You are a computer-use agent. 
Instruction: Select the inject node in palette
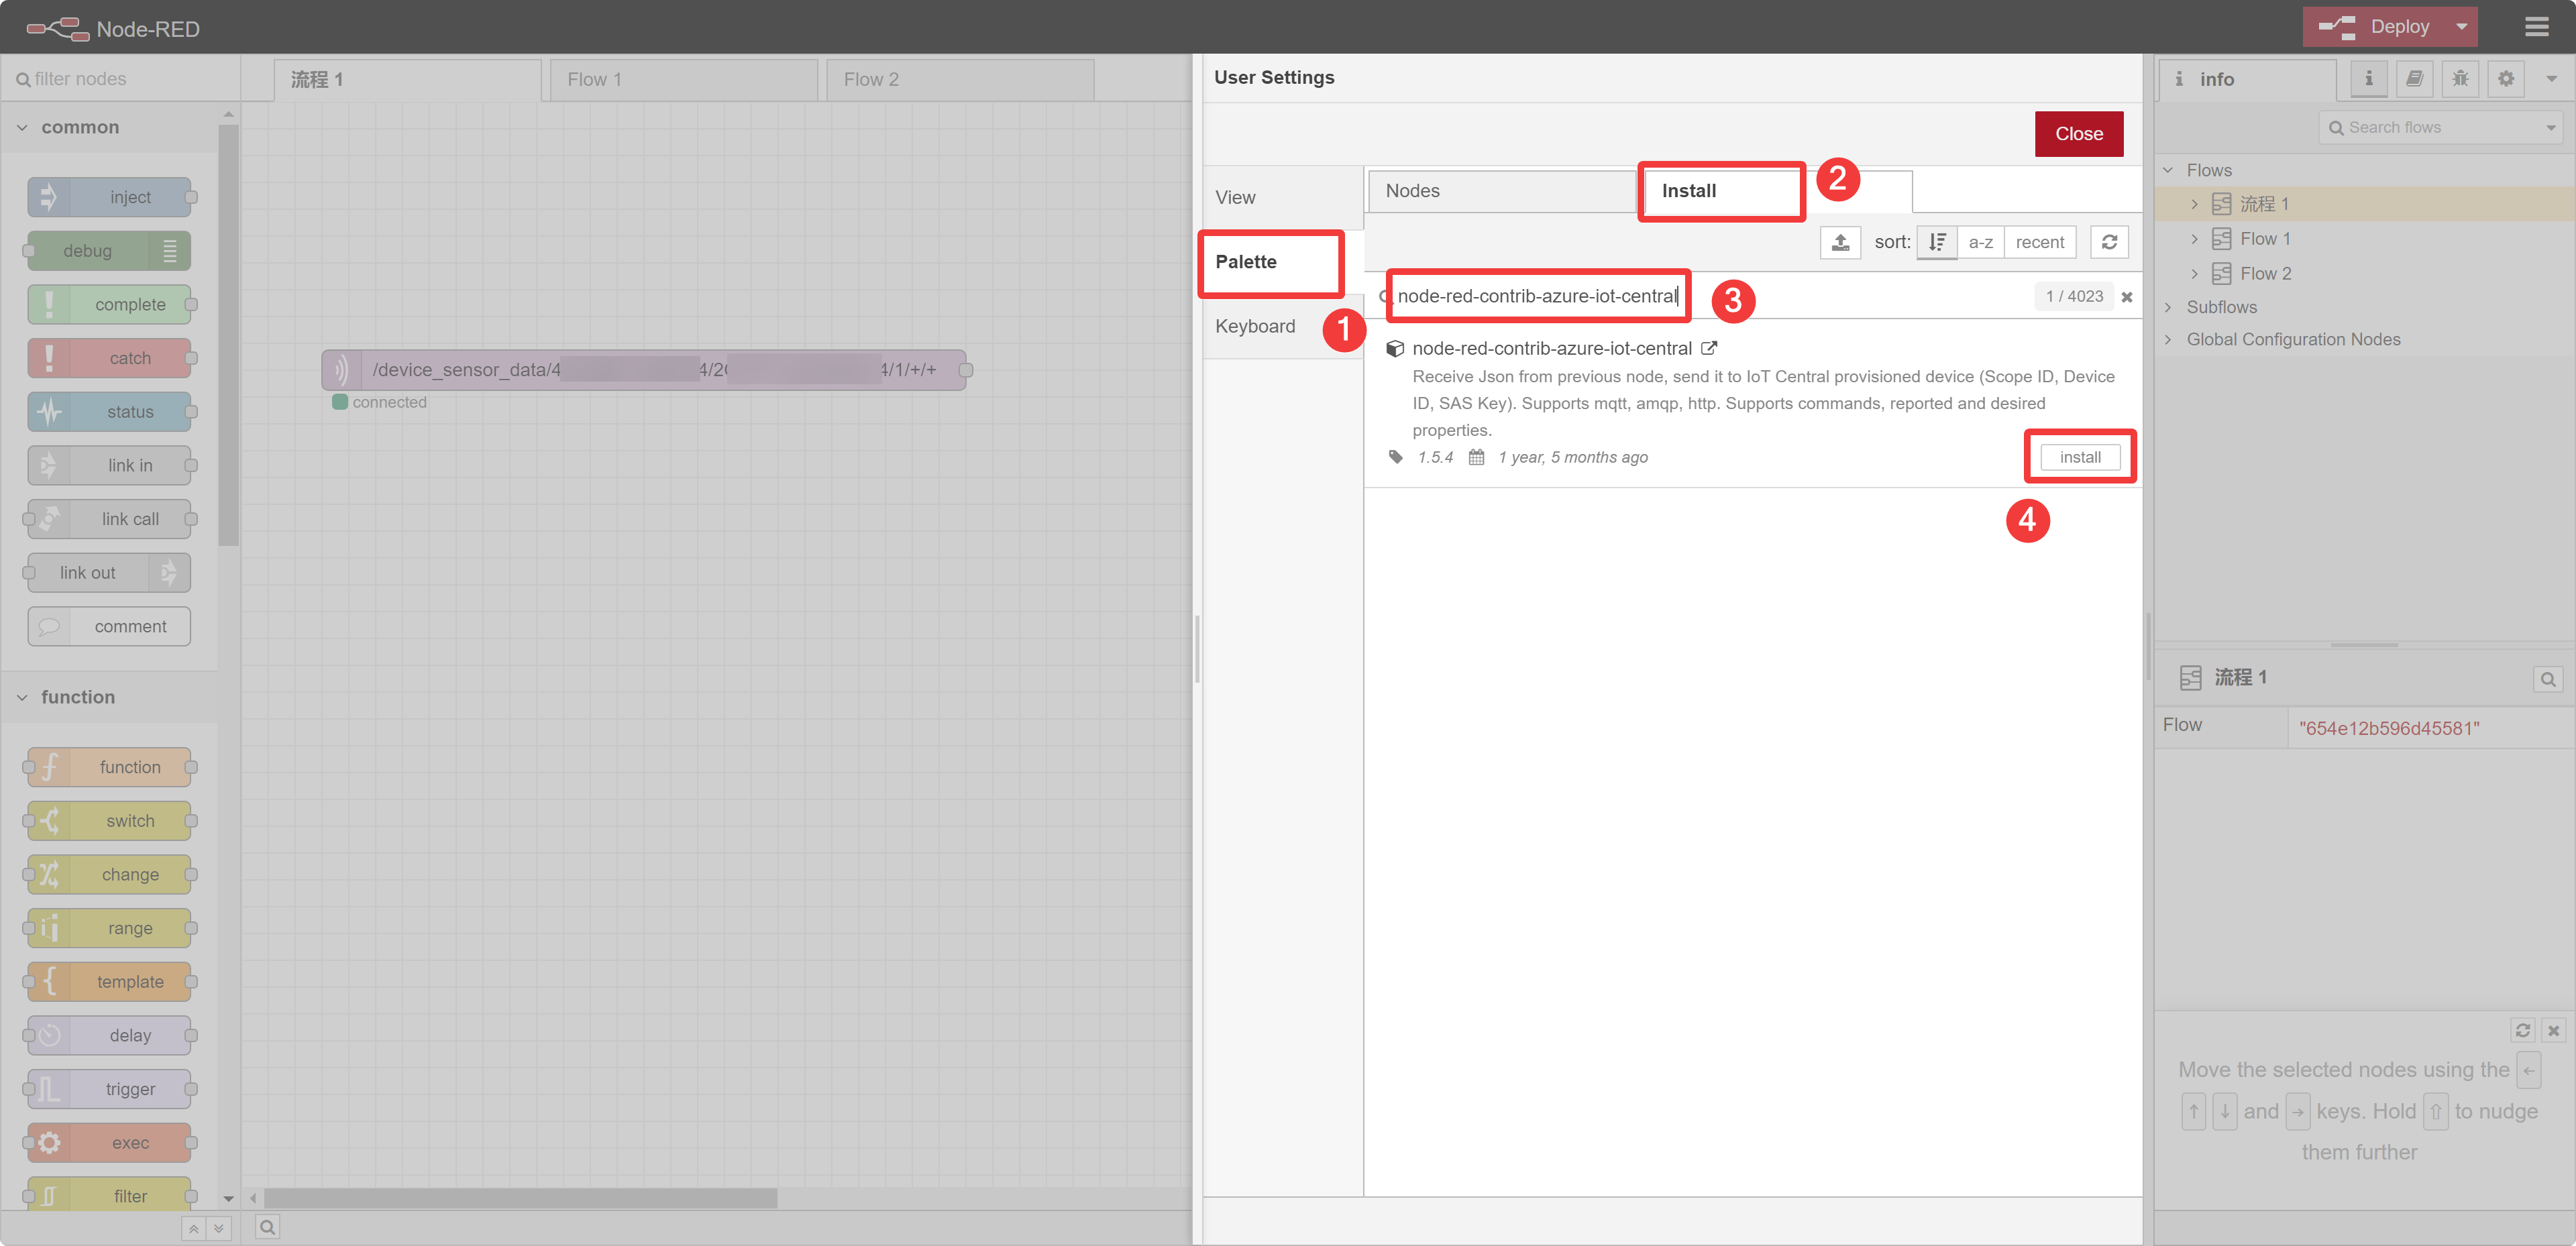(x=110, y=197)
